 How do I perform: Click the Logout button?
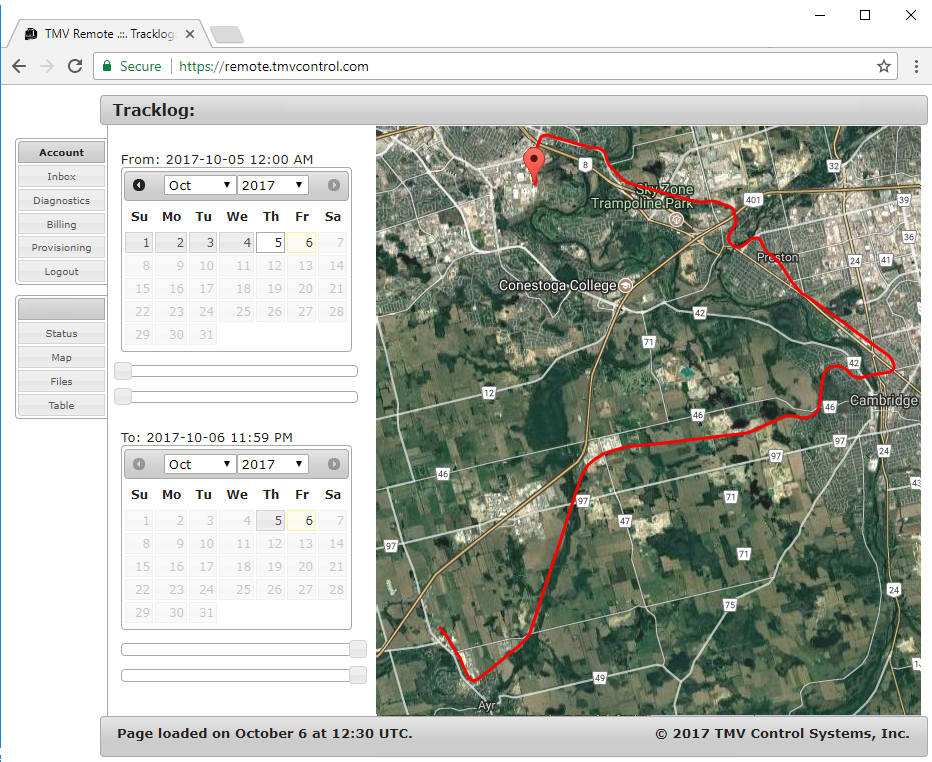pyautogui.click(x=61, y=271)
